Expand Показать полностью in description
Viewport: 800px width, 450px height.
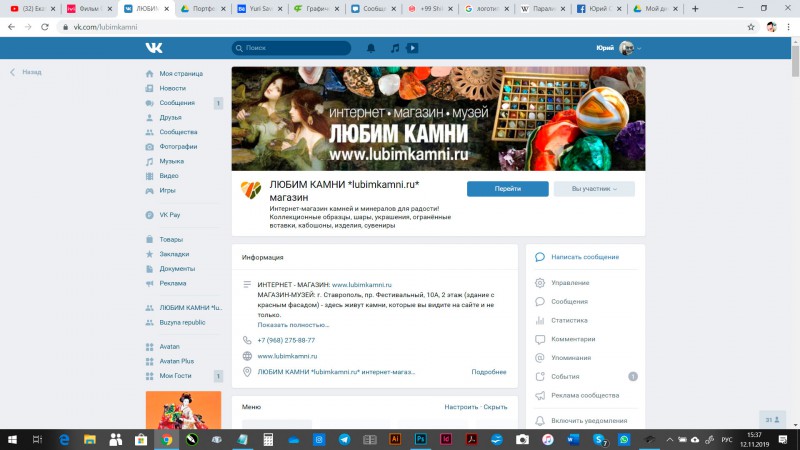(x=293, y=325)
